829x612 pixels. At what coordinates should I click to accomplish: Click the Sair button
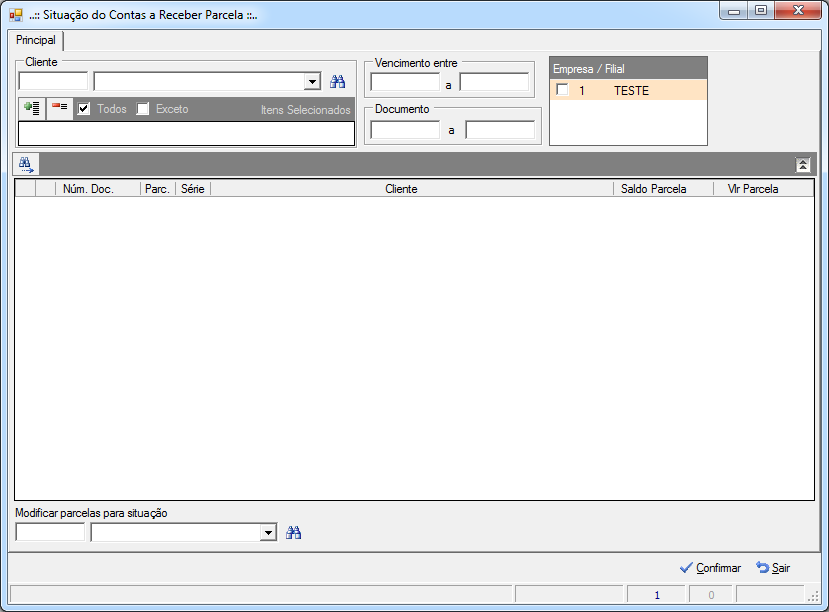pyautogui.click(x=773, y=568)
